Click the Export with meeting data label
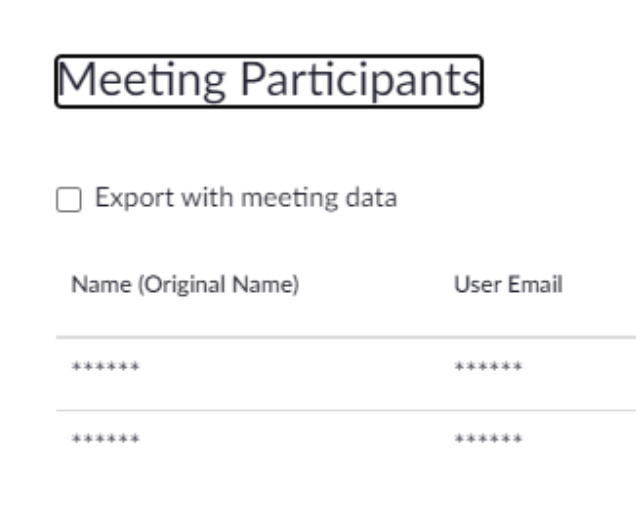 pyautogui.click(x=246, y=198)
